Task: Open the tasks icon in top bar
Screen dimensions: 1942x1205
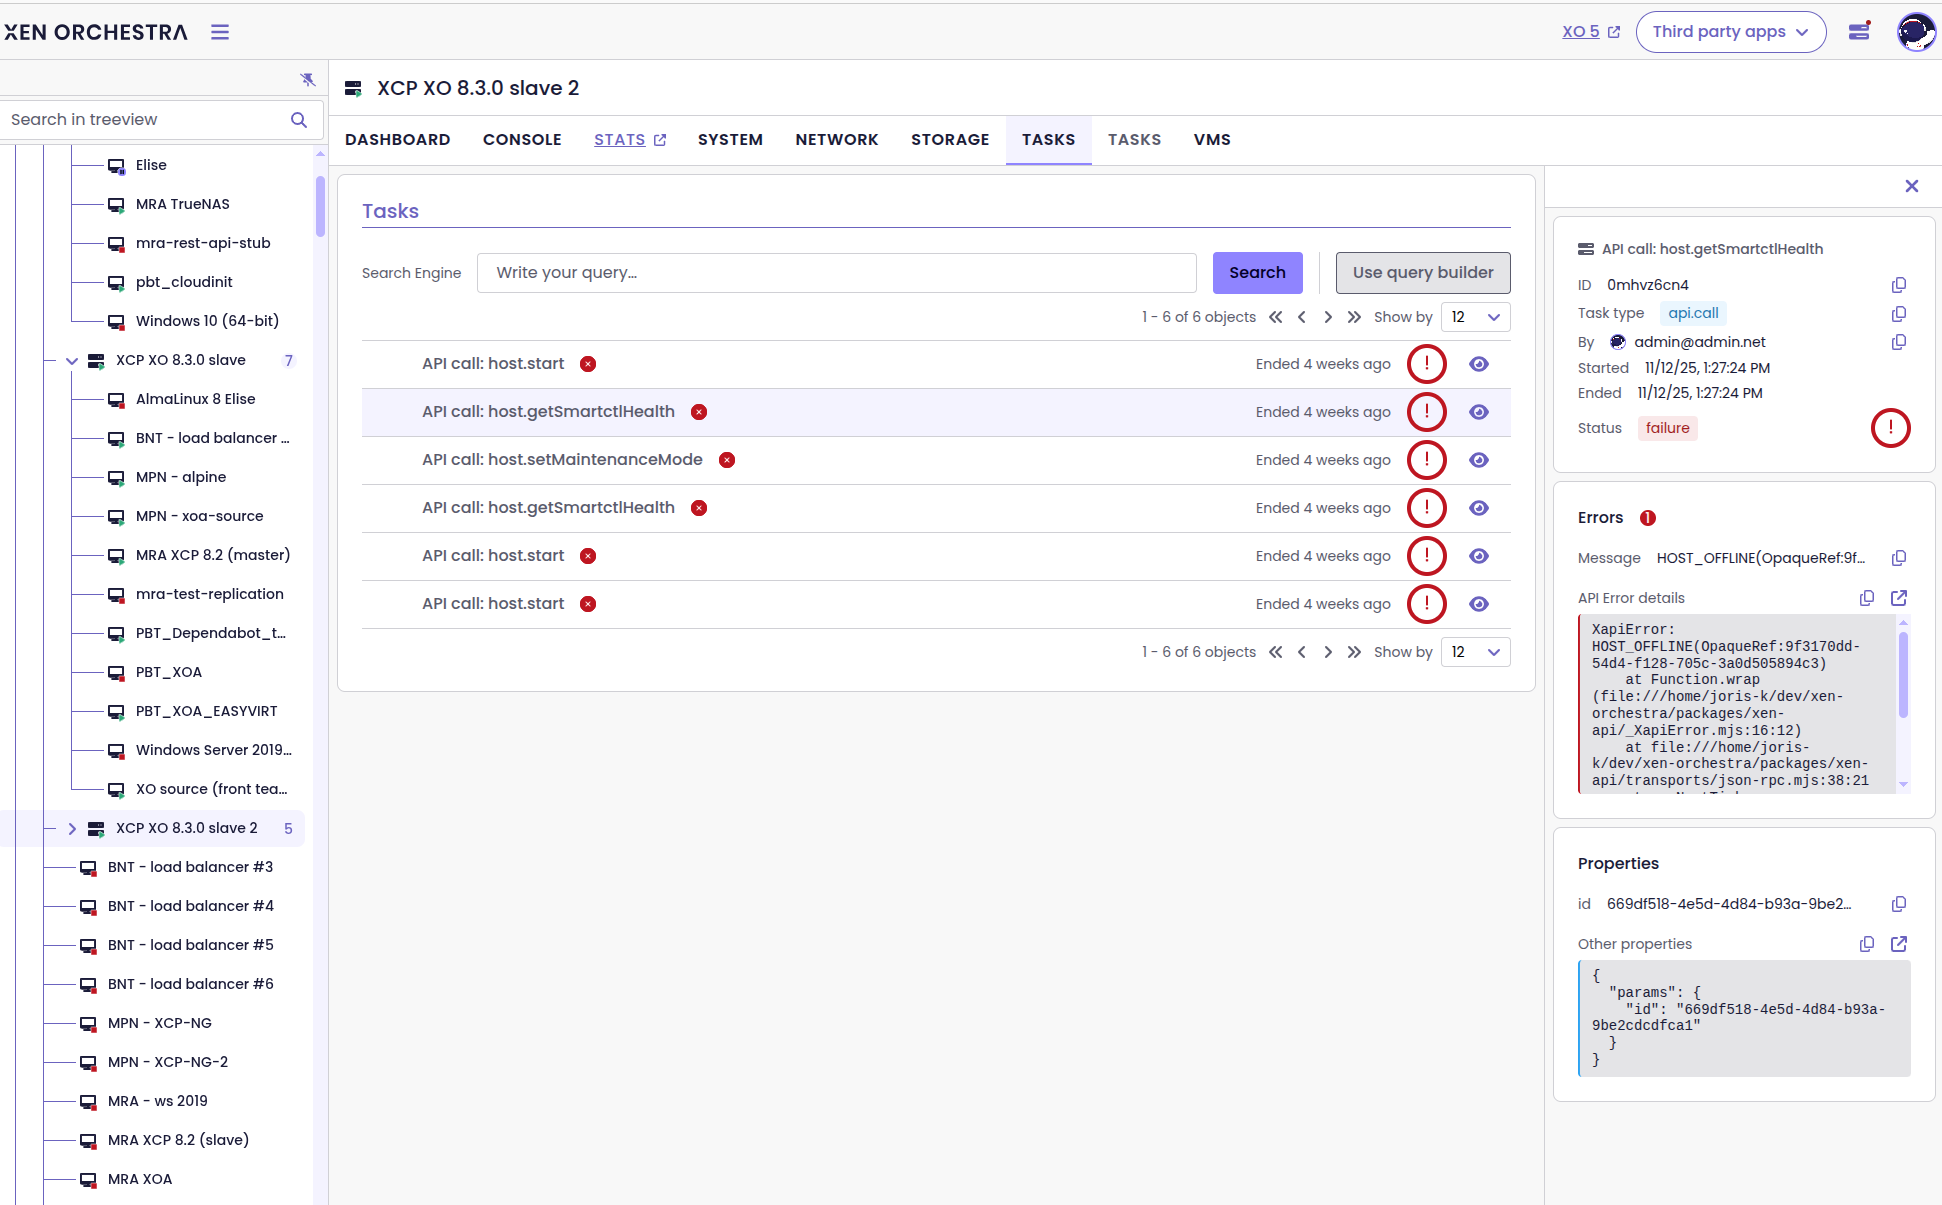Action: click(1859, 32)
